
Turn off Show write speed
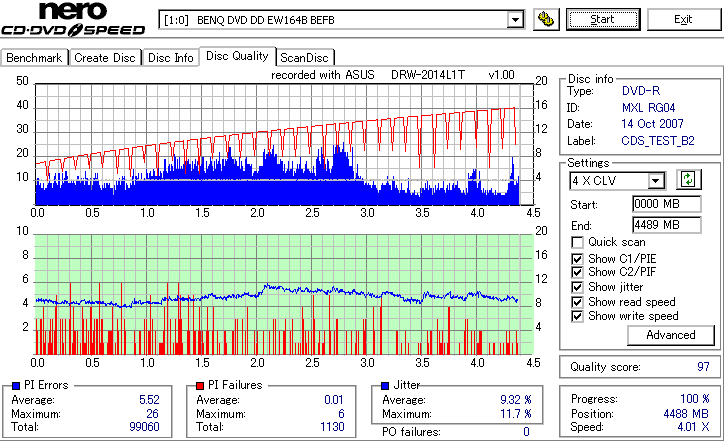pyautogui.click(x=577, y=316)
